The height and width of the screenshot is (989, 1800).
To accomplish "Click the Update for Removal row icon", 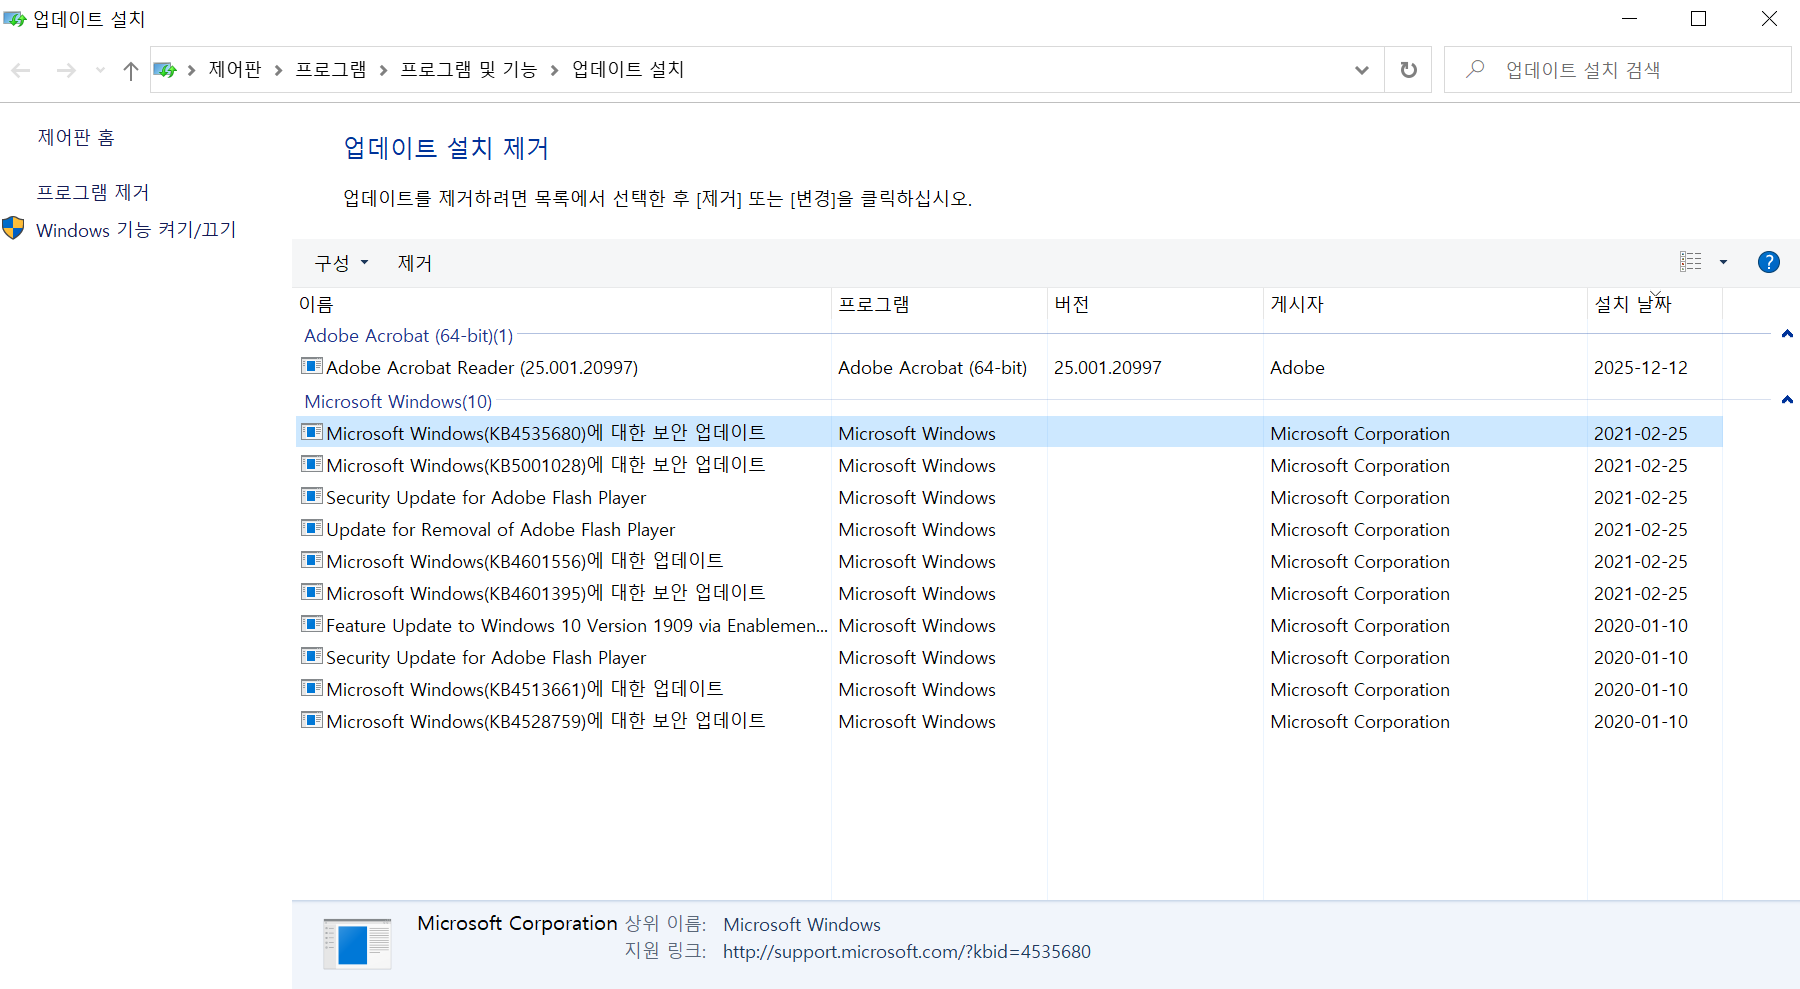I will pos(312,528).
